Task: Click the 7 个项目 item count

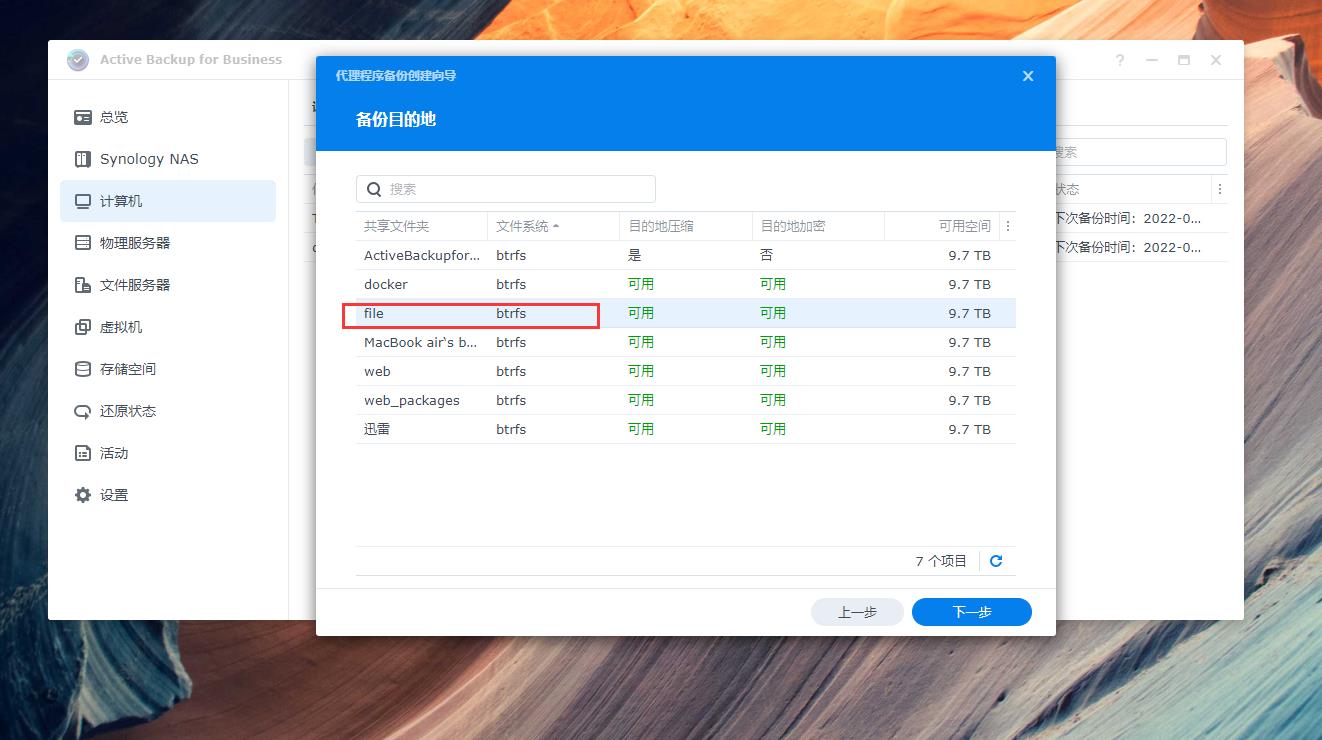Action: pyautogui.click(x=941, y=561)
